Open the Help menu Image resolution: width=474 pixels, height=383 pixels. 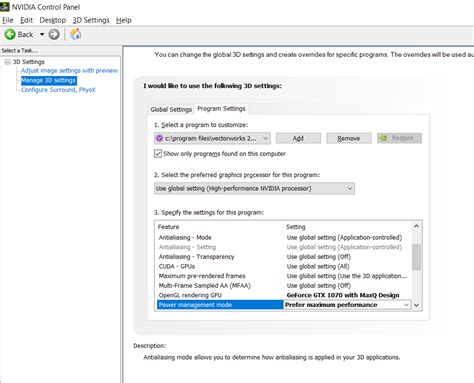pos(124,20)
